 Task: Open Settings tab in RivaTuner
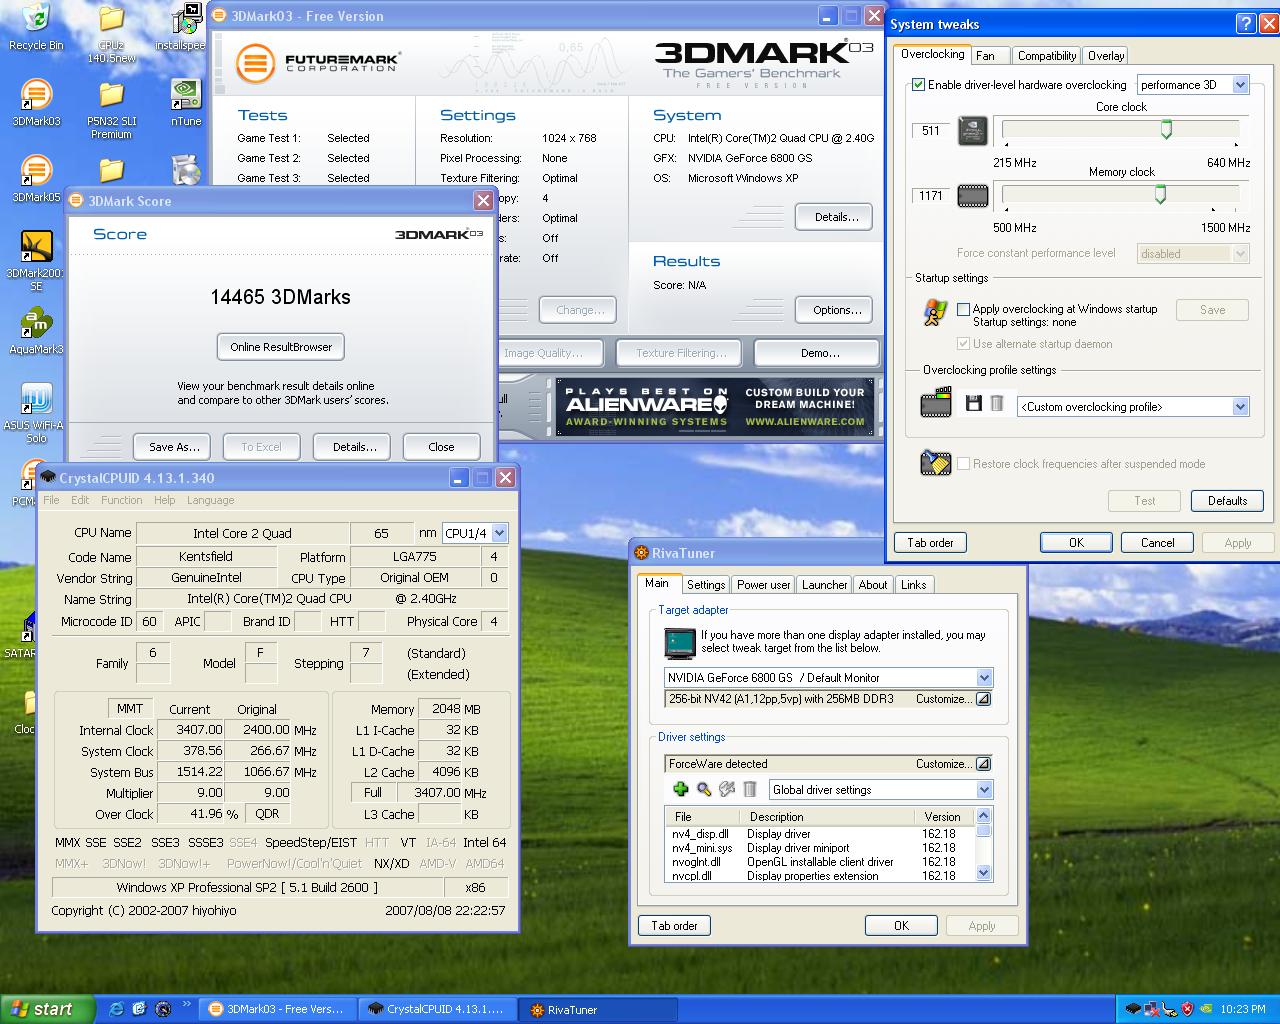[706, 585]
